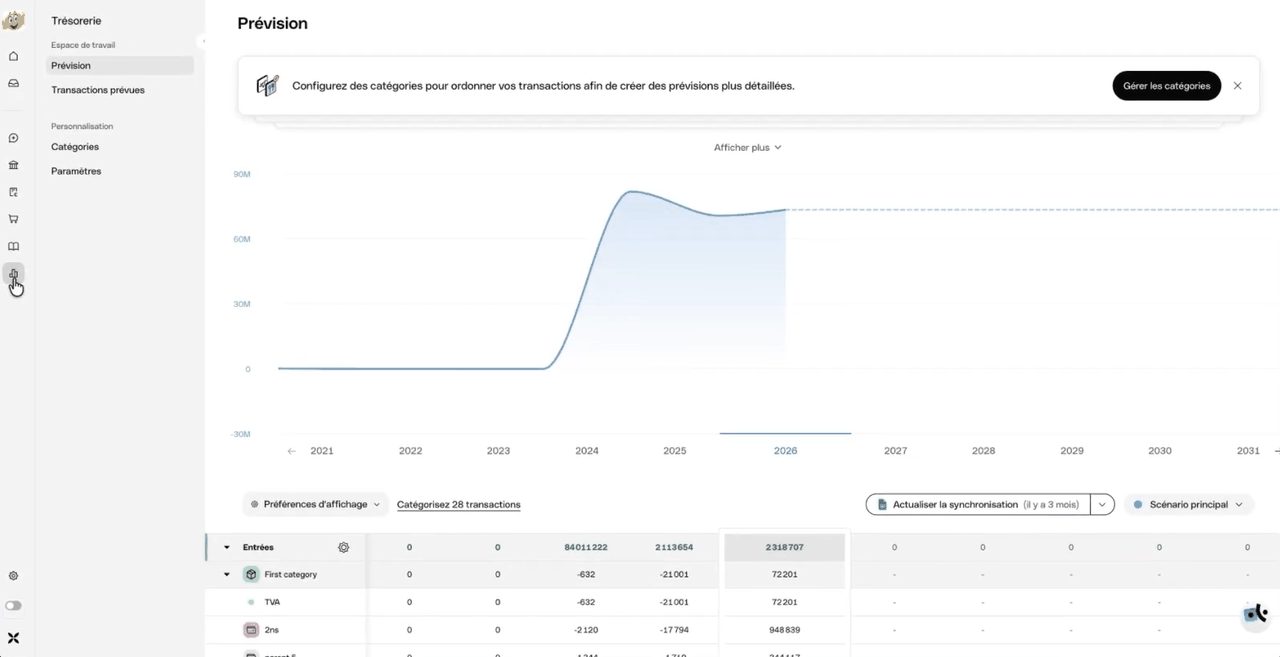This screenshot has height=657, width=1280.
Task: Open Catégories in the sidebar
Action: [x=75, y=147]
